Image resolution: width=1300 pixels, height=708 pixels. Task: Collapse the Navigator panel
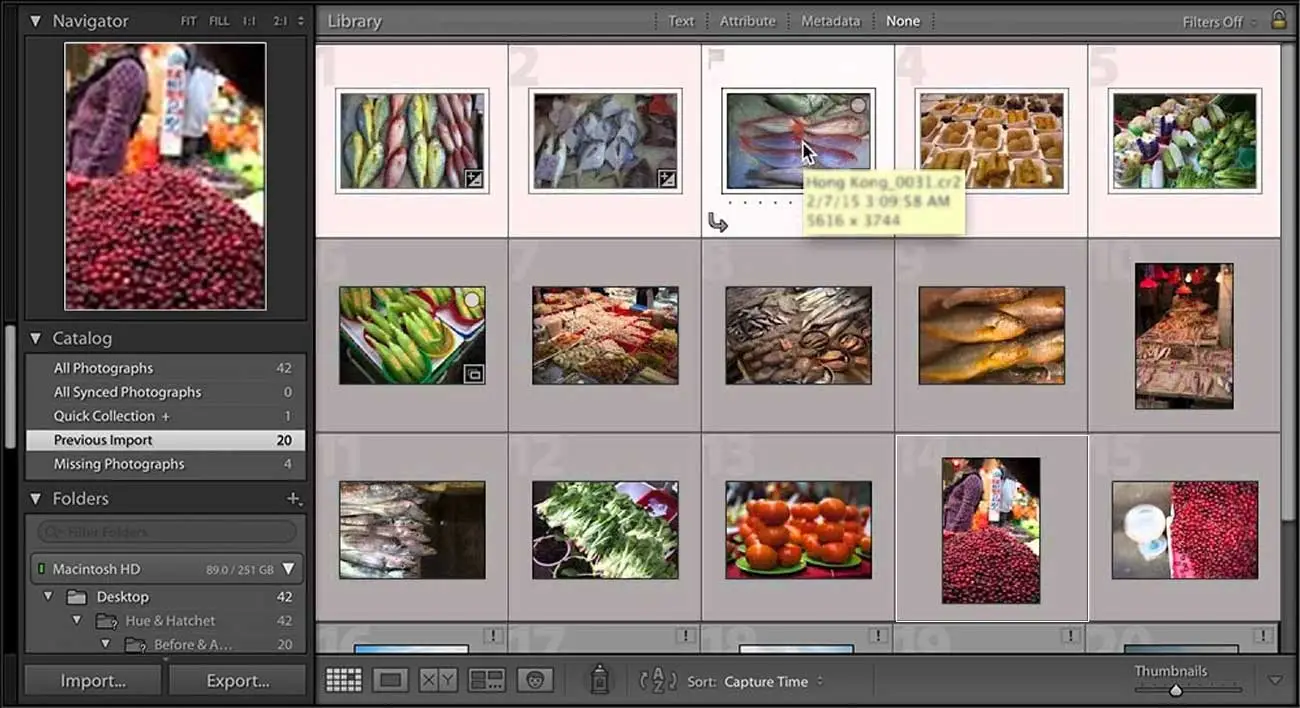pos(36,21)
